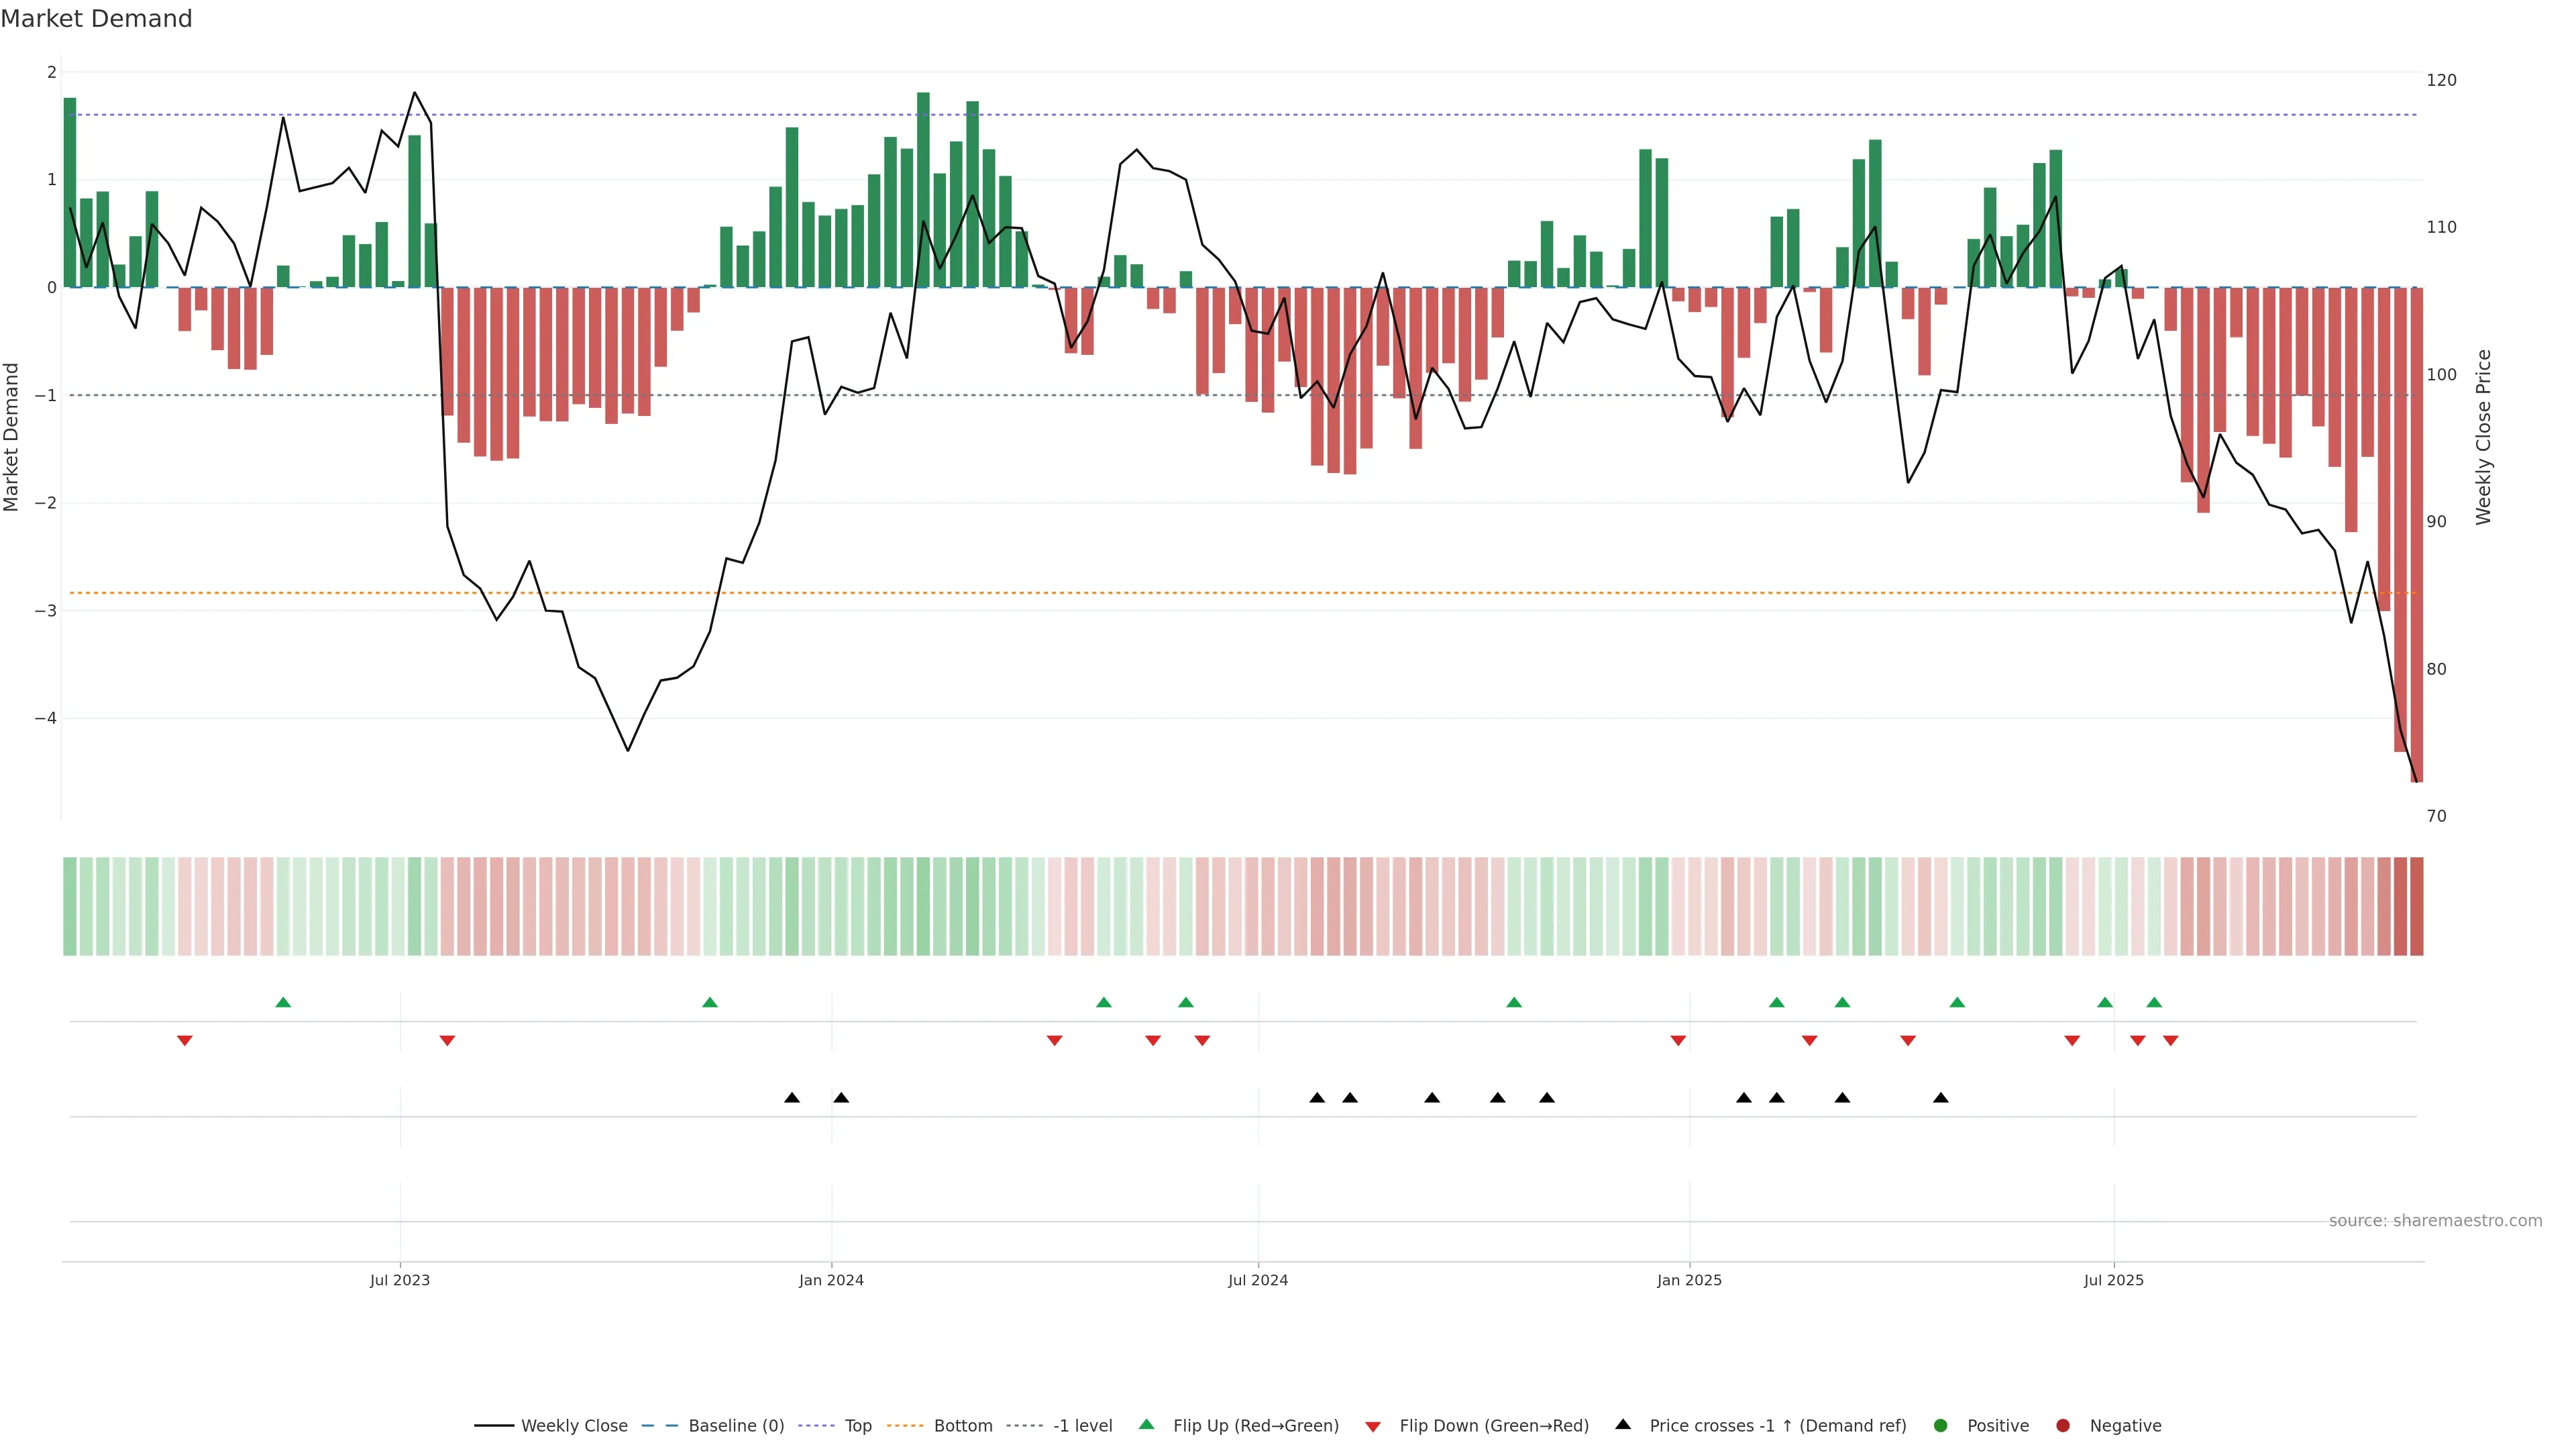Viewport: 2576px width, 1449px height.
Task: Click the Positive green circle legend icon
Action: [x=1941, y=1425]
